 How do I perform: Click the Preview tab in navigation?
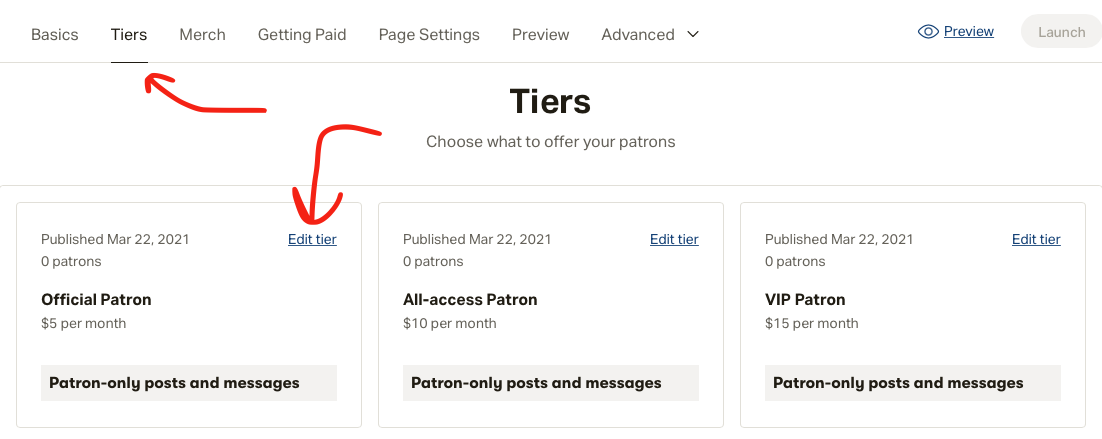point(540,34)
